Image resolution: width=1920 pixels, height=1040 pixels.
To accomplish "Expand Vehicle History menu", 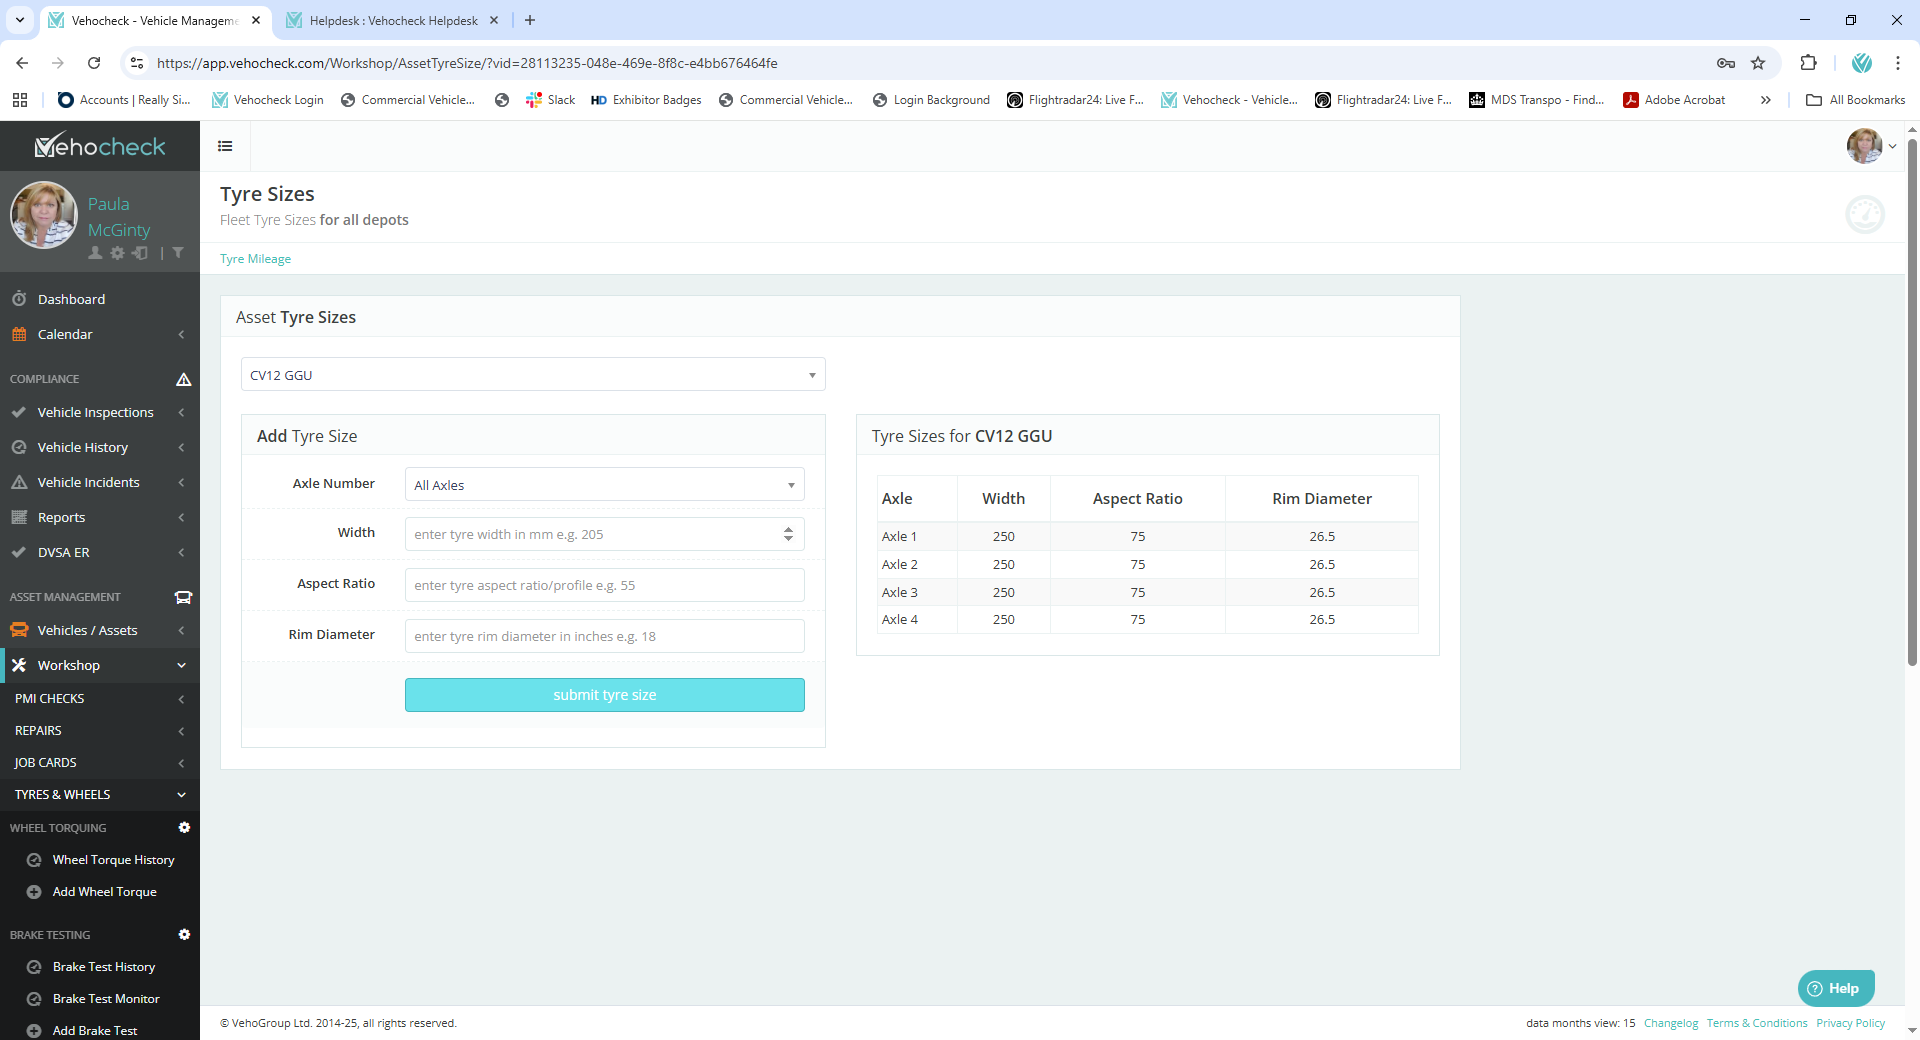I will (100, 447).
